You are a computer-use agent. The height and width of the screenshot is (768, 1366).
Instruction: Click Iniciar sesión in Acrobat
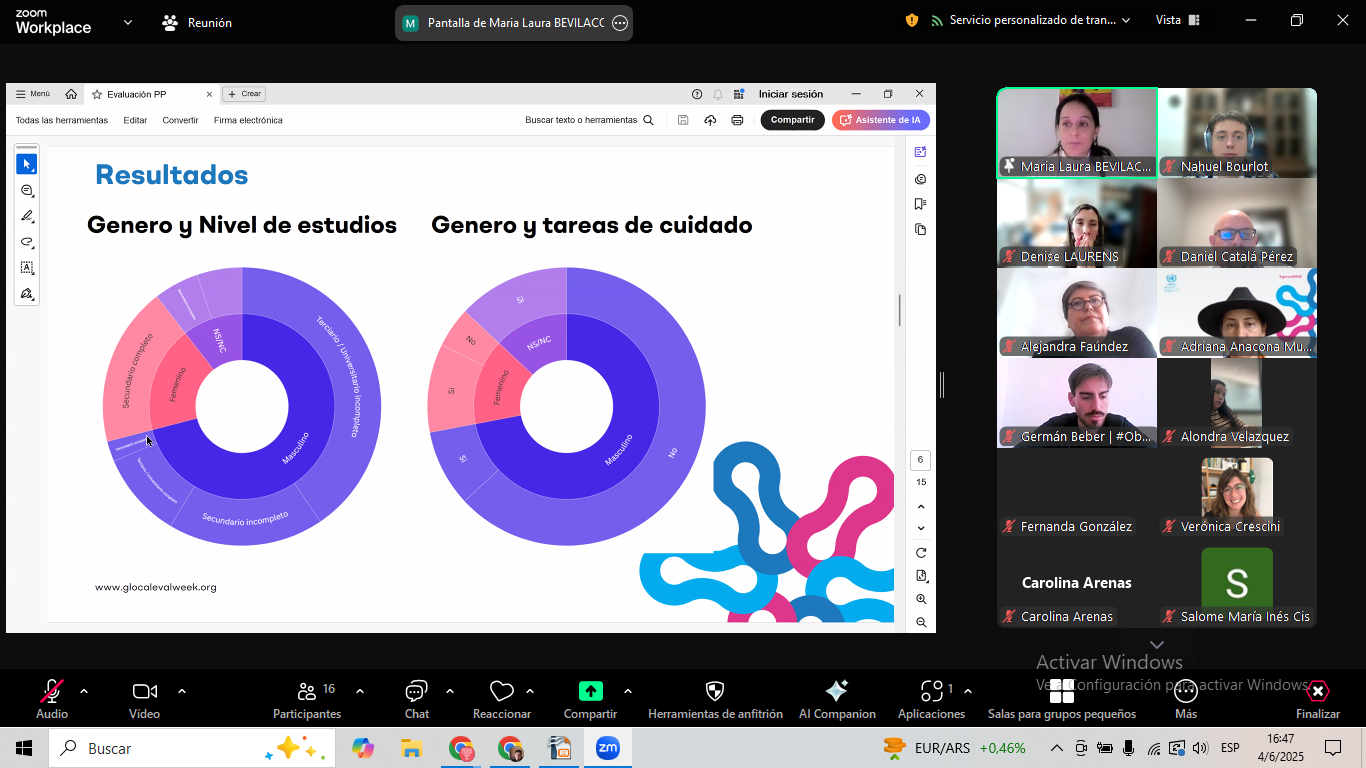tap(791, 94)
